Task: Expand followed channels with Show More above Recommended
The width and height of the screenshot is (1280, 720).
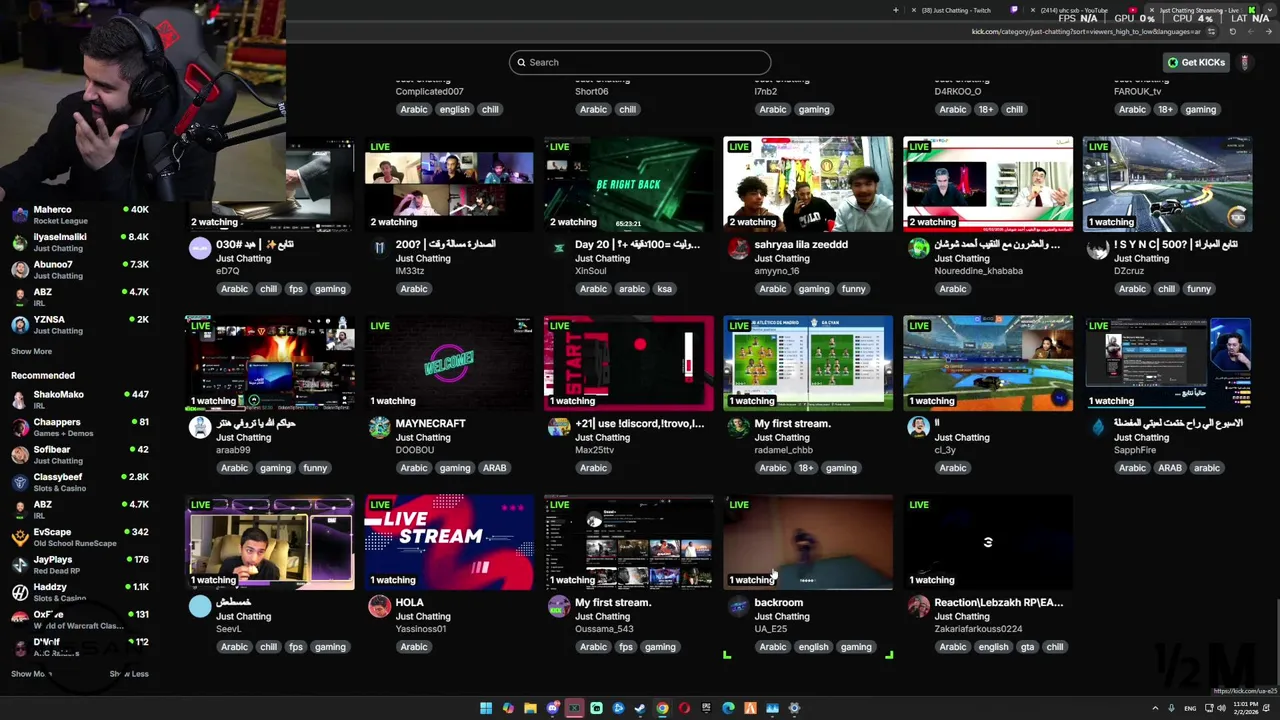Action: 31,351
